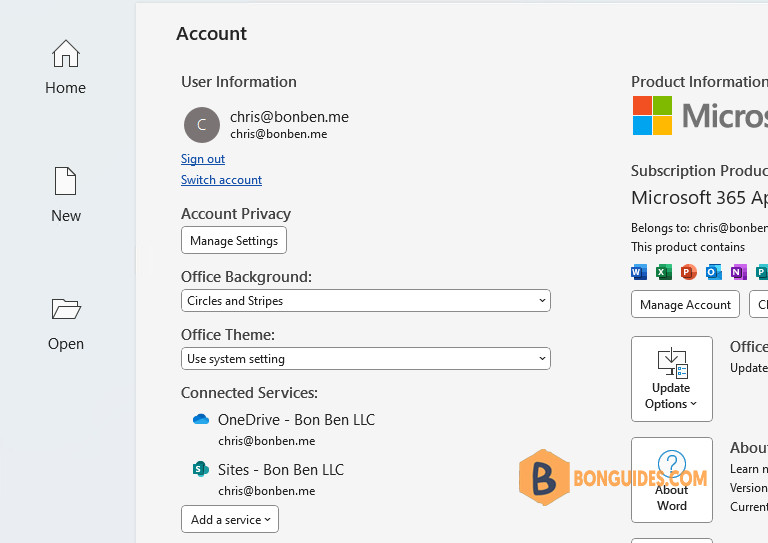Click the Word app icon
768x543 pixels.
click(x=639, y=272)
